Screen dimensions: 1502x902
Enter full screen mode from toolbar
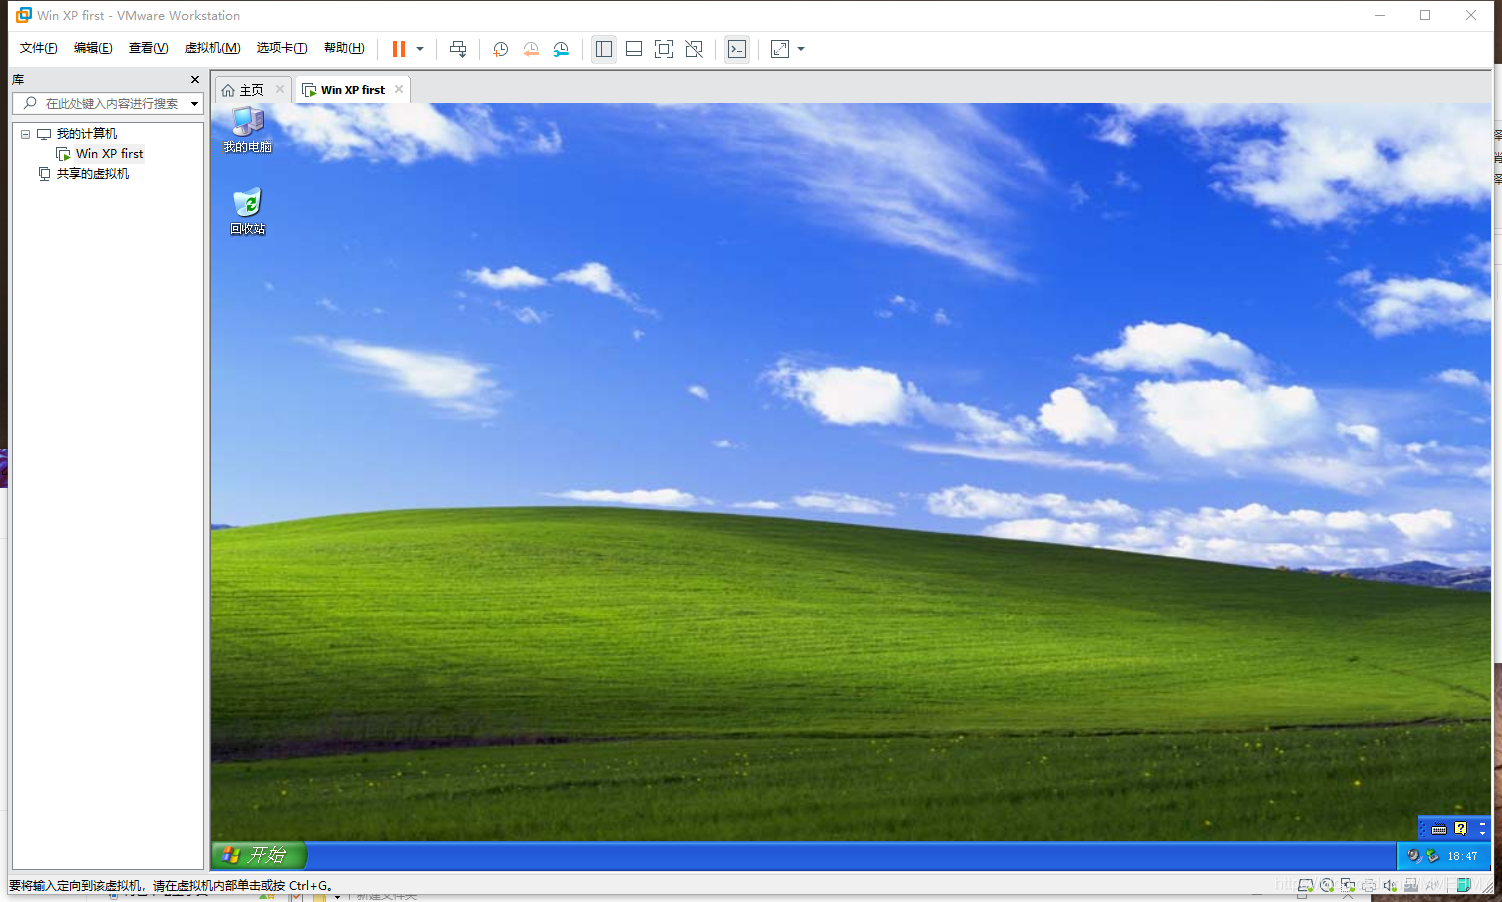664,49
